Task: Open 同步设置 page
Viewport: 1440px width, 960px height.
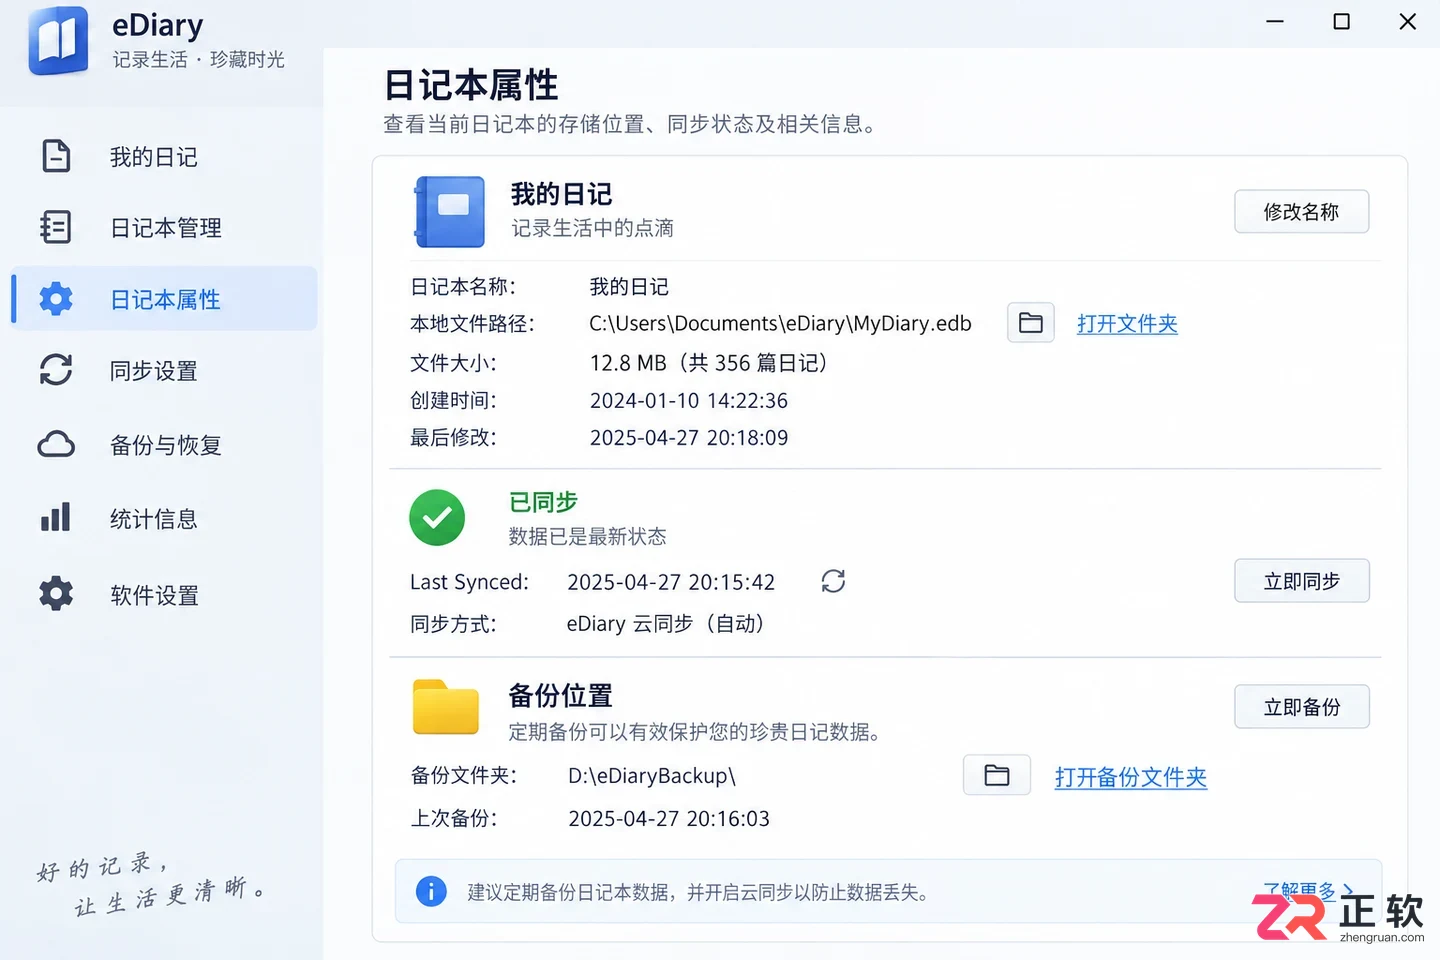Action: [x=164, y=370]
